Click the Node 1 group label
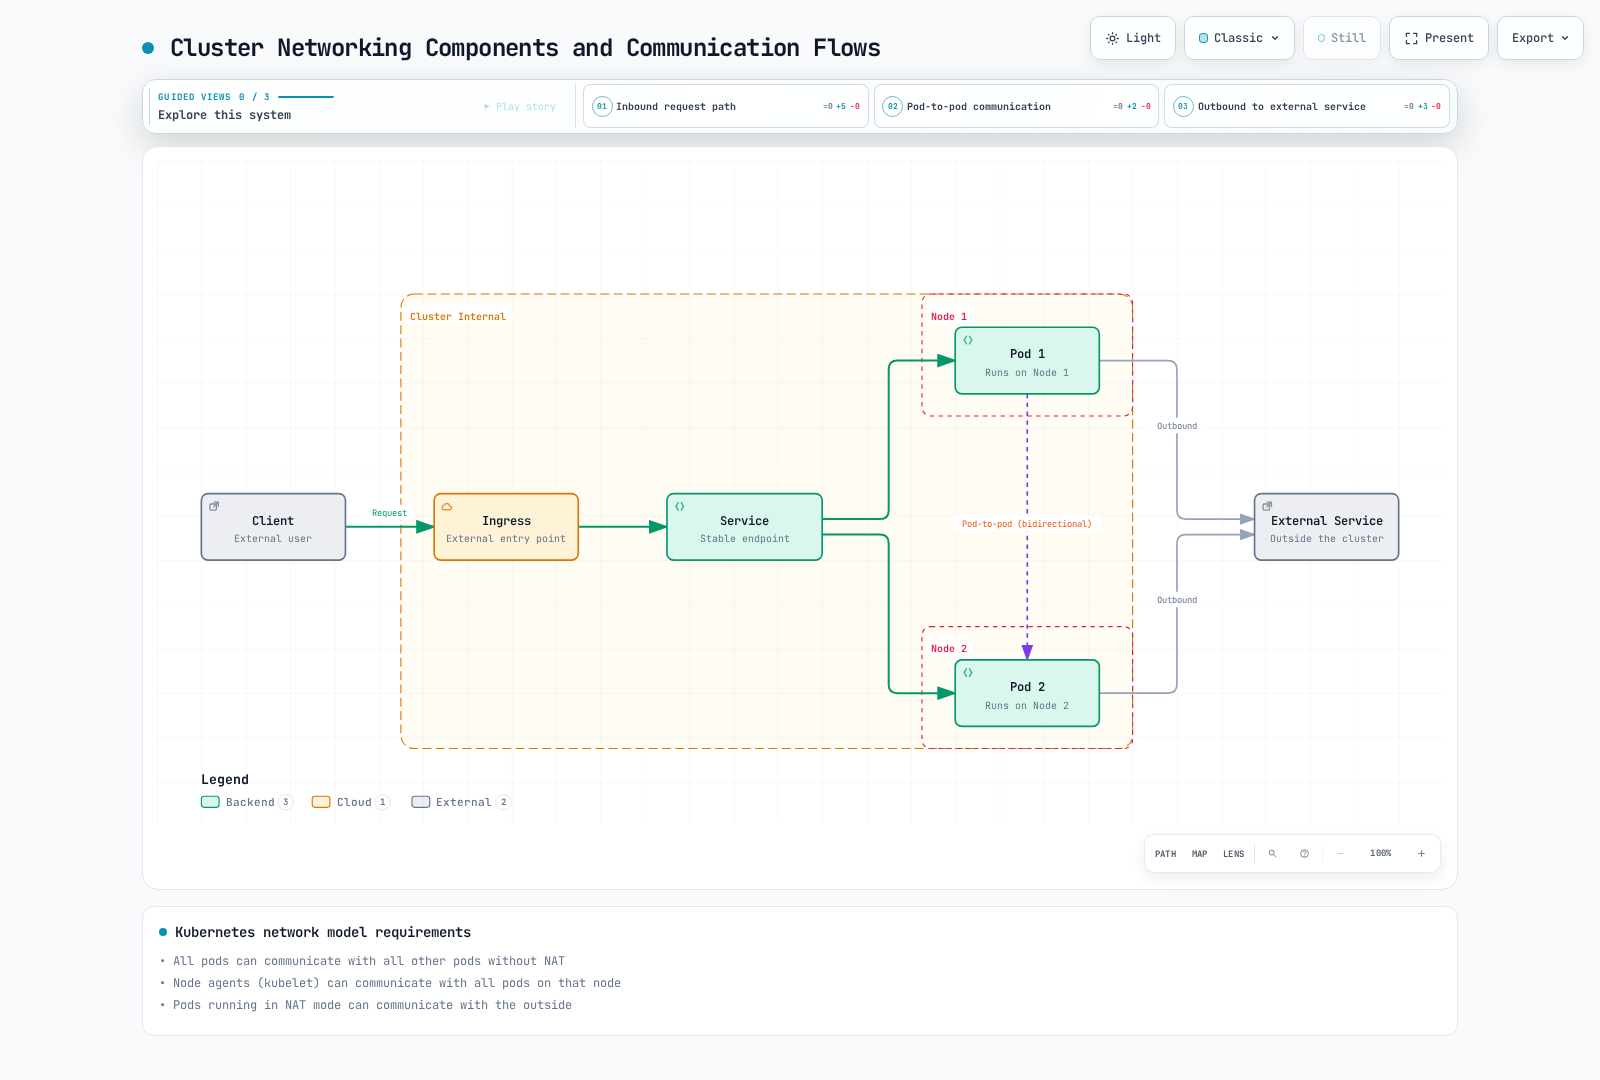Viewport: 1600px width, 1080px height. click(x=948, y=317)
